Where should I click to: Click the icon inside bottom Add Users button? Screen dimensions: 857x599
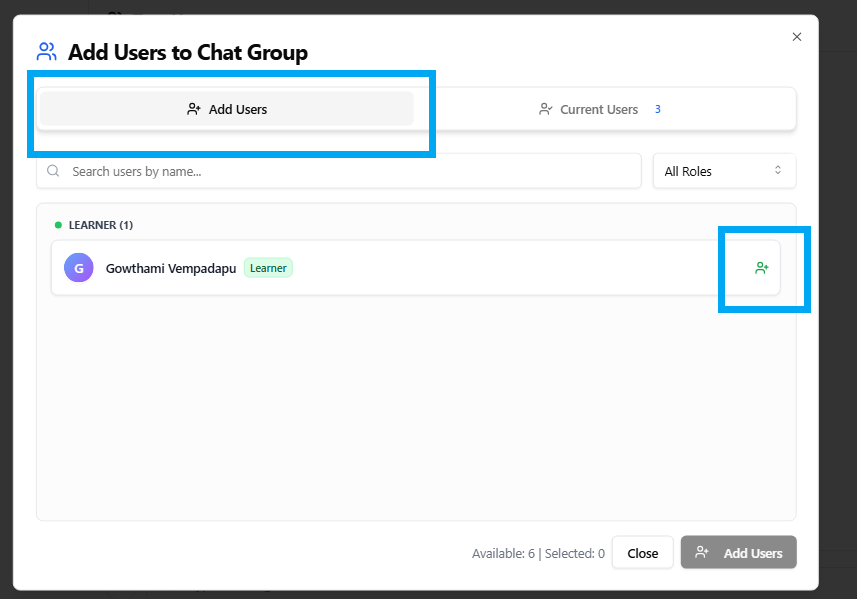[x=702, y=553]
